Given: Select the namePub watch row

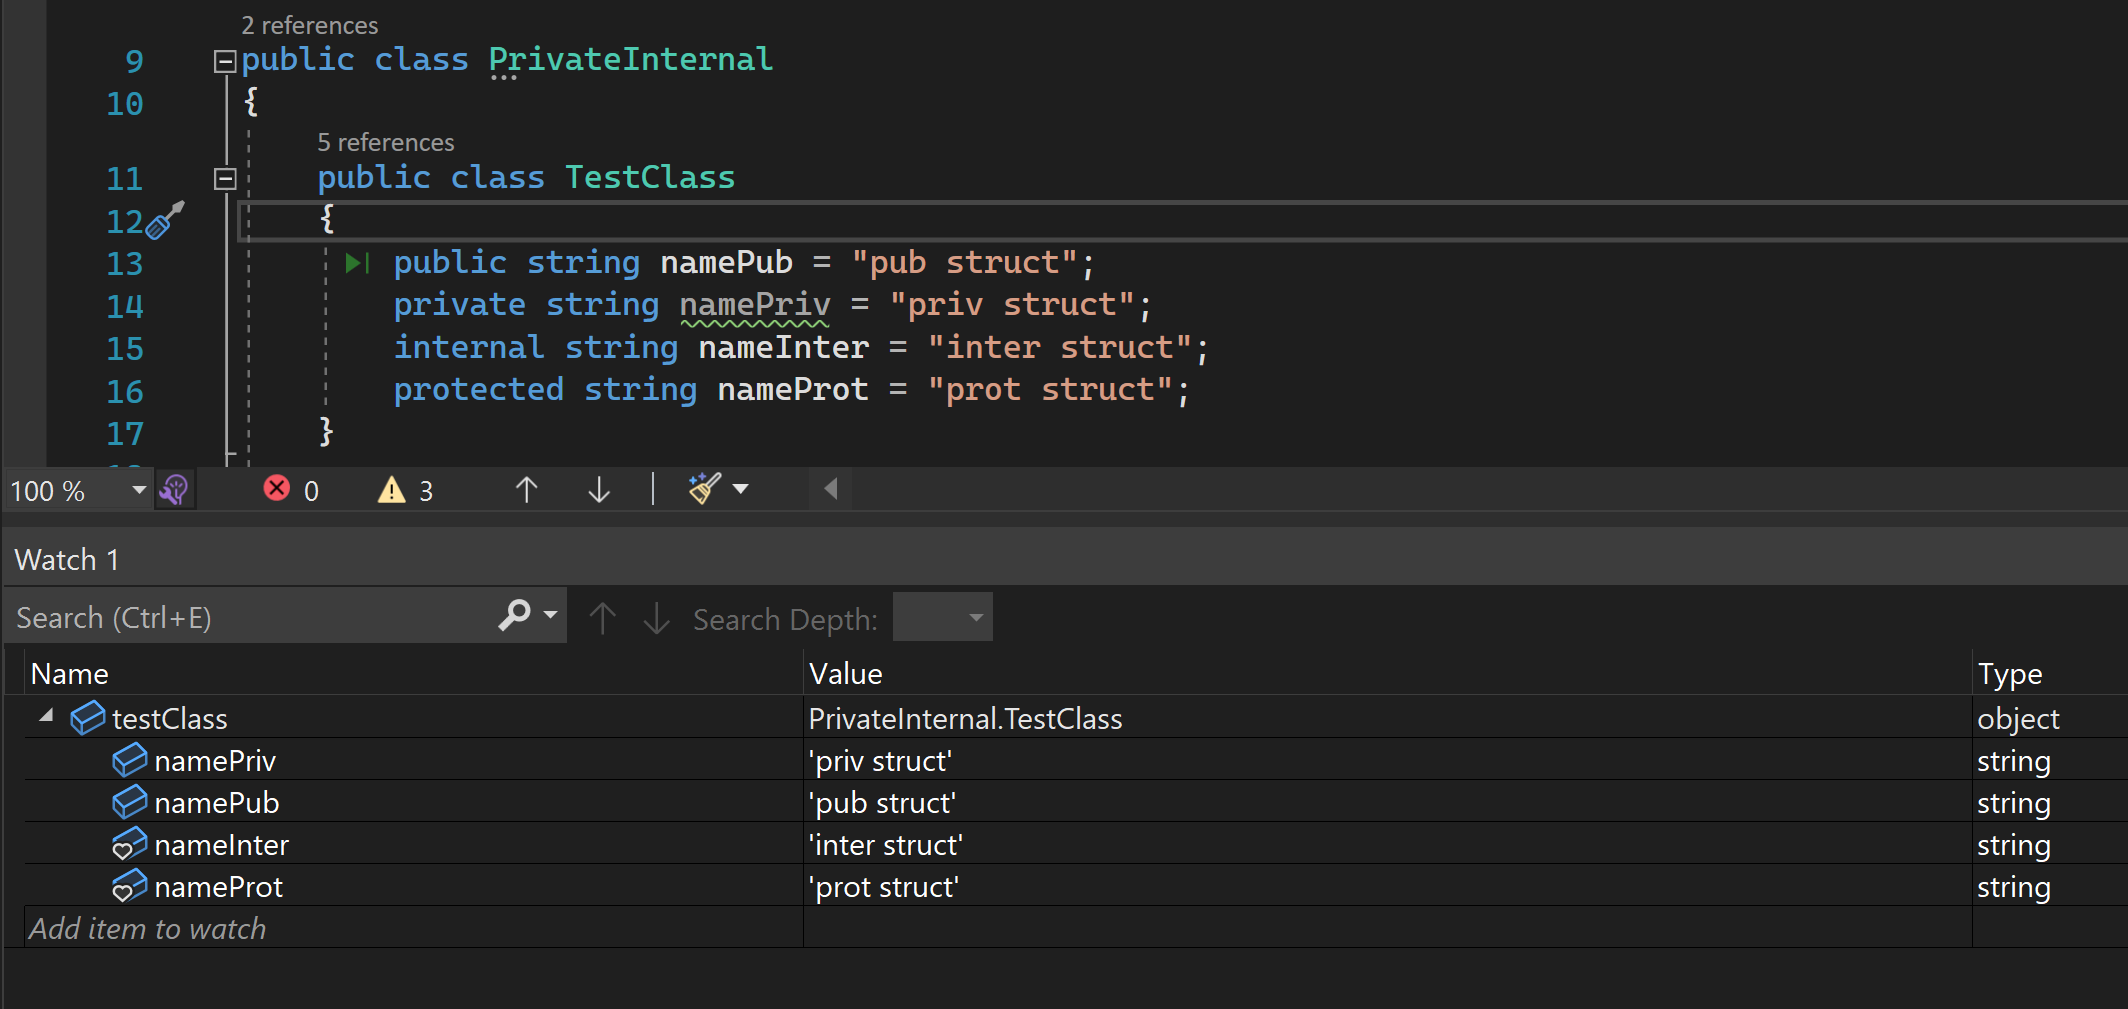Looking at the screenshot, I should (x=1076, y=802).
